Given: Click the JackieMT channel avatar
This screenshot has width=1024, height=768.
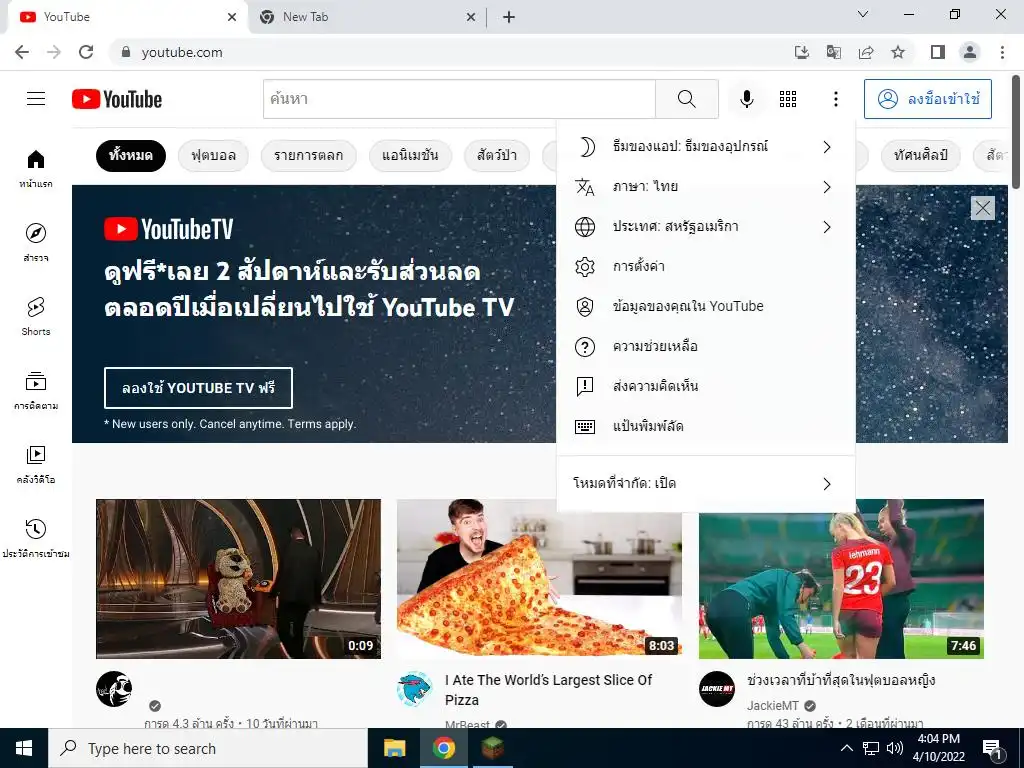Looking at the screenshot, I should (716, 689).
